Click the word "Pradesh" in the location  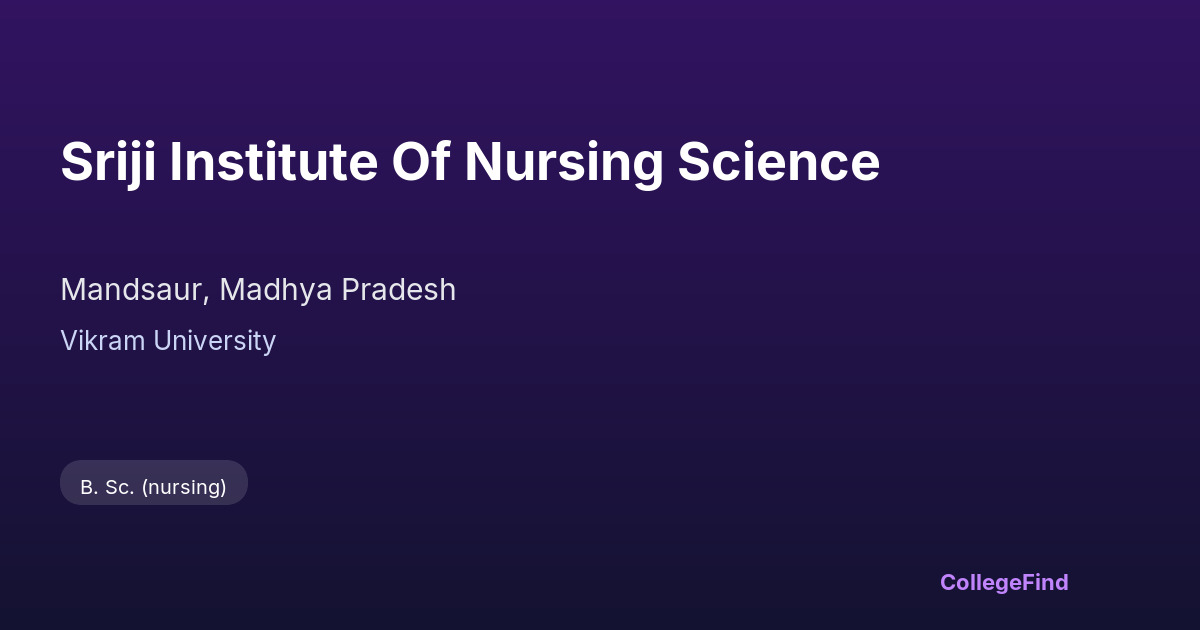pos(399,290)
